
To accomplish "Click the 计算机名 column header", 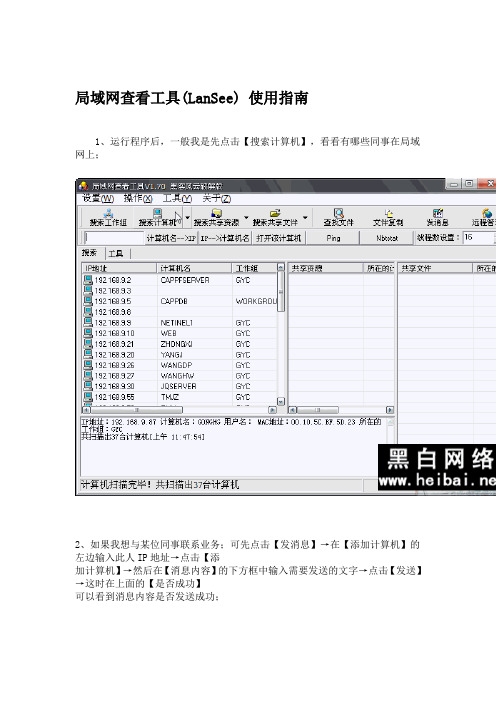I will [195, 268].
